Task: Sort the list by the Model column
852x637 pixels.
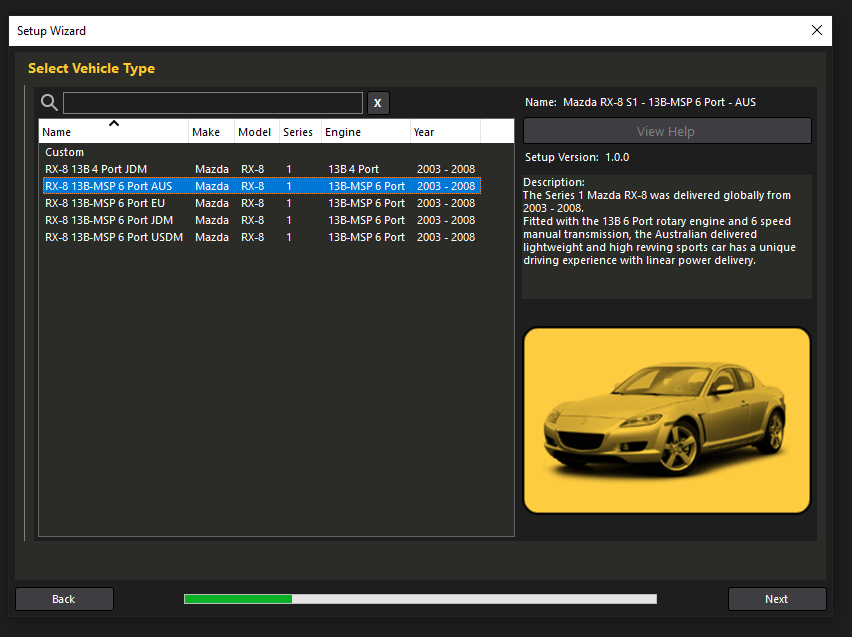Action: pyautogui.click(x=256, y=132)
